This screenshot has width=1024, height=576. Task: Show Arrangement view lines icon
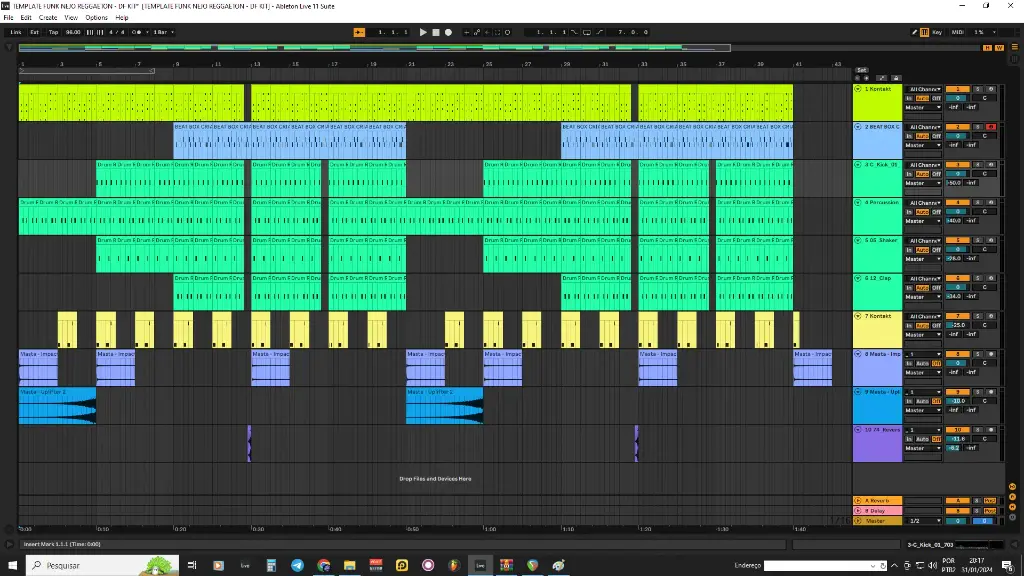click(1014, 47)
